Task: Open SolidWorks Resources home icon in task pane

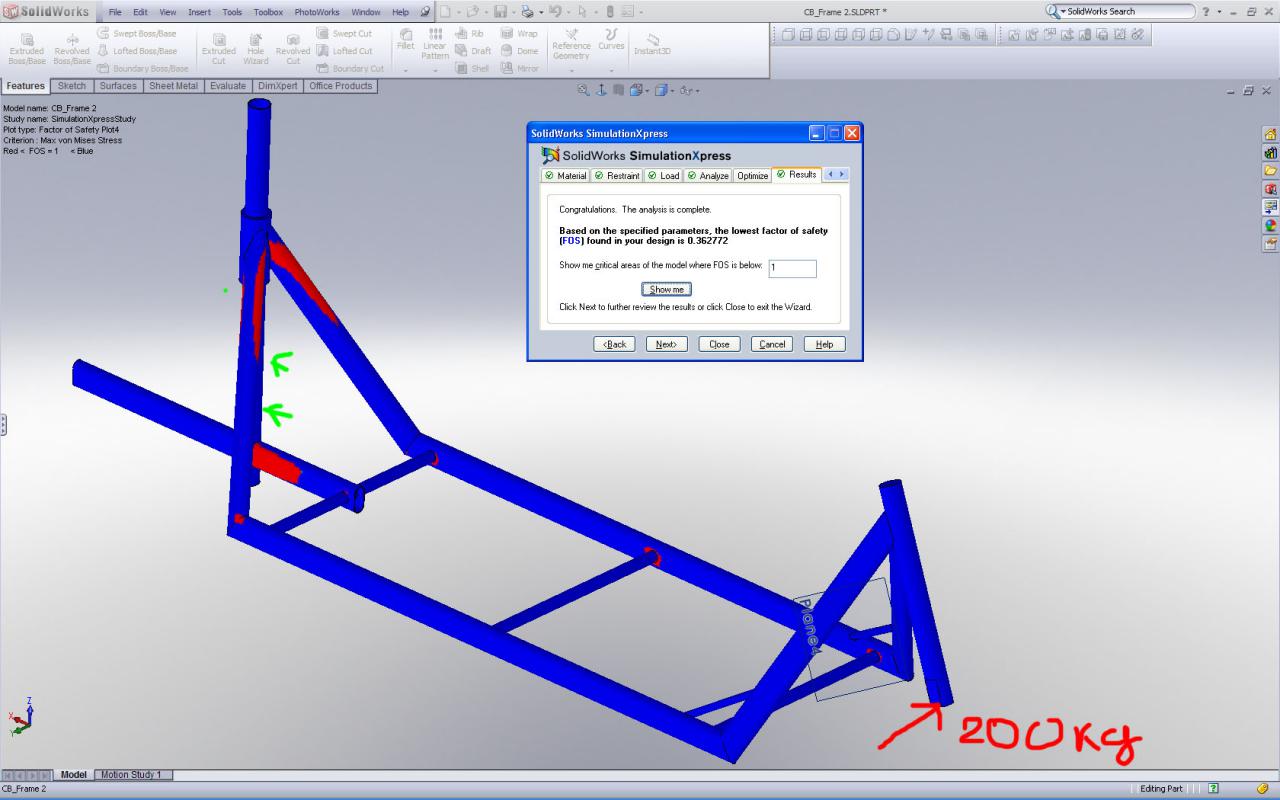Action: pos(1270,134)
